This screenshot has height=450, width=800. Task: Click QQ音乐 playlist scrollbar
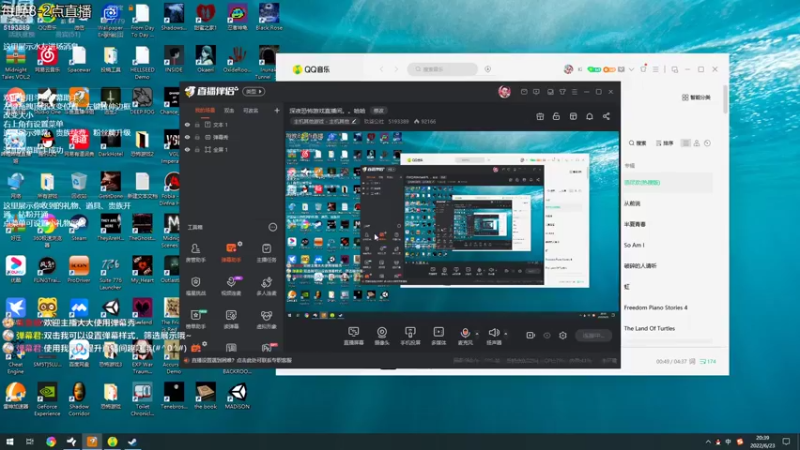pyautogui.click(x=725, y=100)
